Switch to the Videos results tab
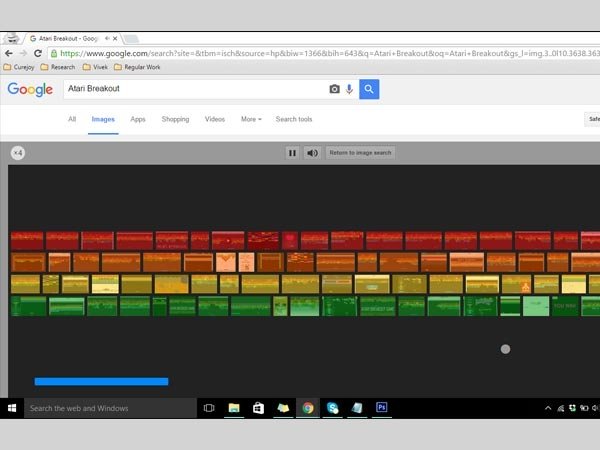600x450 pixels. click(x=215, y=119)
